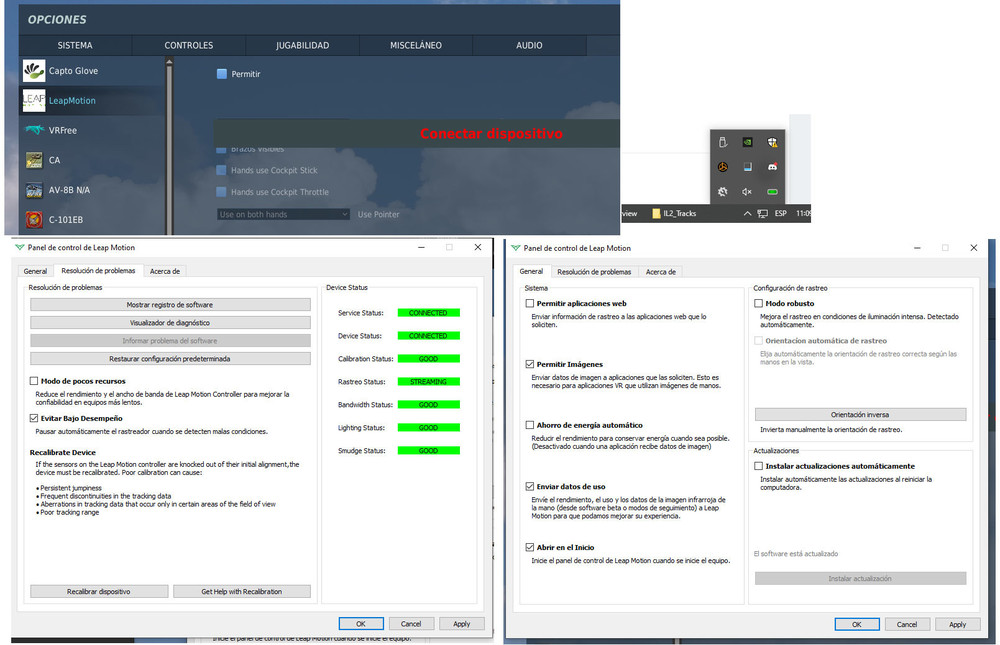Click the ESP language indicator on the taskbar
Viewport: 1000px width, 645px height.
(x=781, y=214)
